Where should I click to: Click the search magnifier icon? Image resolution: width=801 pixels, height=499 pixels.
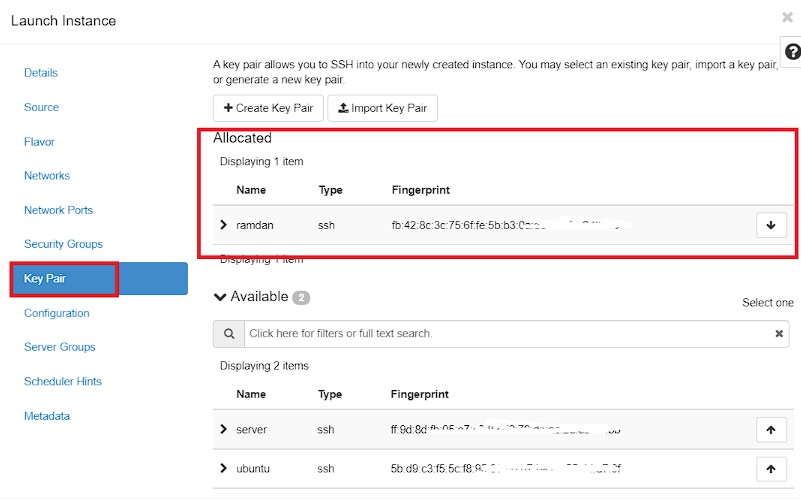pyautogui.click(x=229, y=334)
